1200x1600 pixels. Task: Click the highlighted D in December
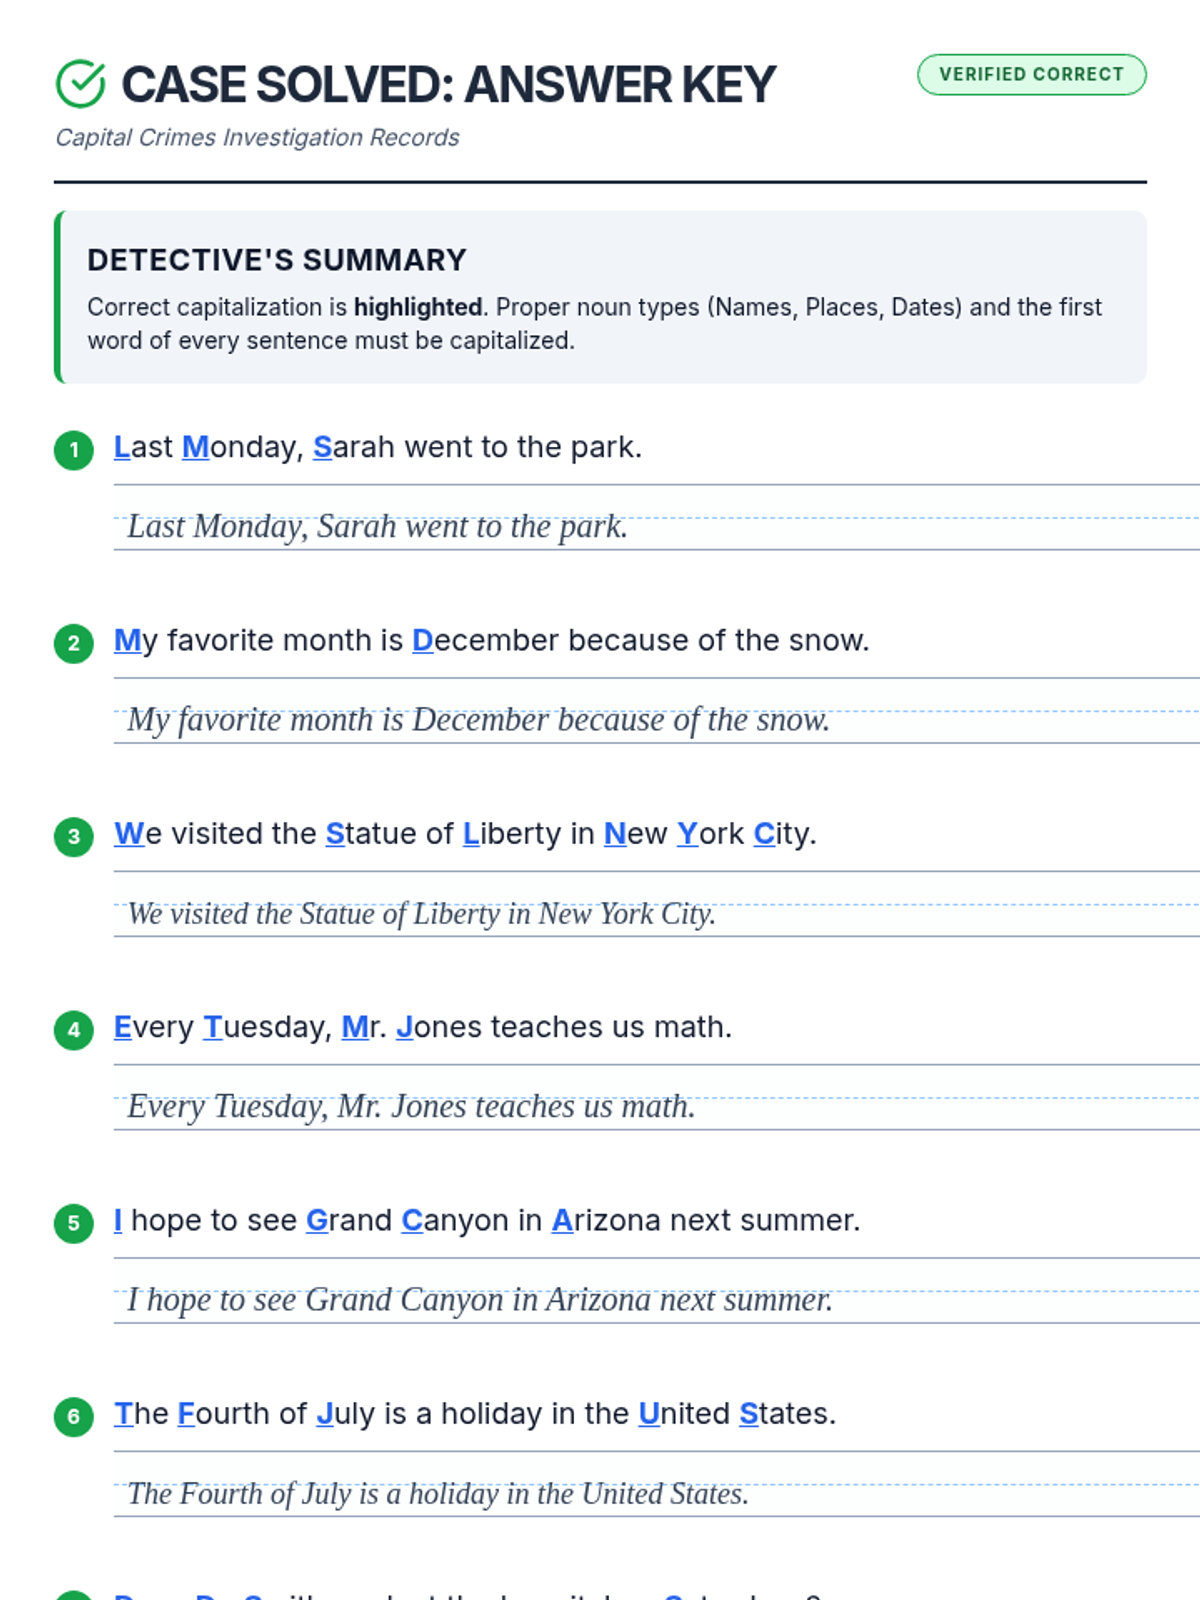(422, 640)
